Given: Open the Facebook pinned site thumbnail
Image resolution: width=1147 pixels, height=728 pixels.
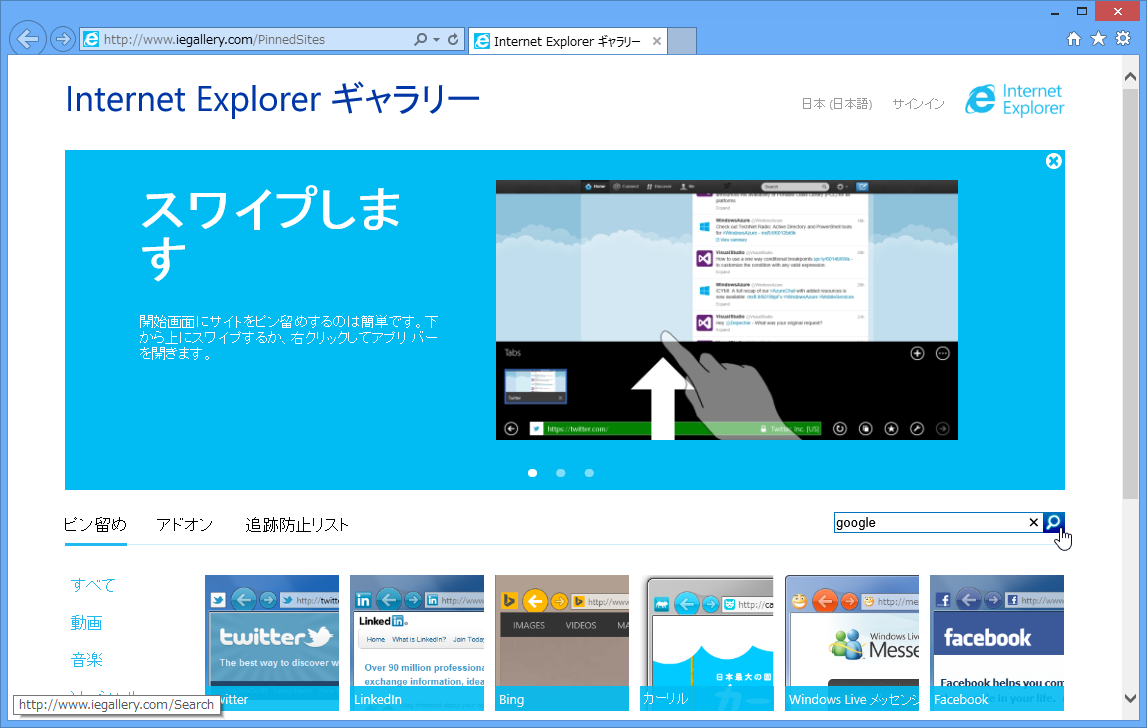Looking at the screenshot, I should pyautogui.click(x=997, y=642).
